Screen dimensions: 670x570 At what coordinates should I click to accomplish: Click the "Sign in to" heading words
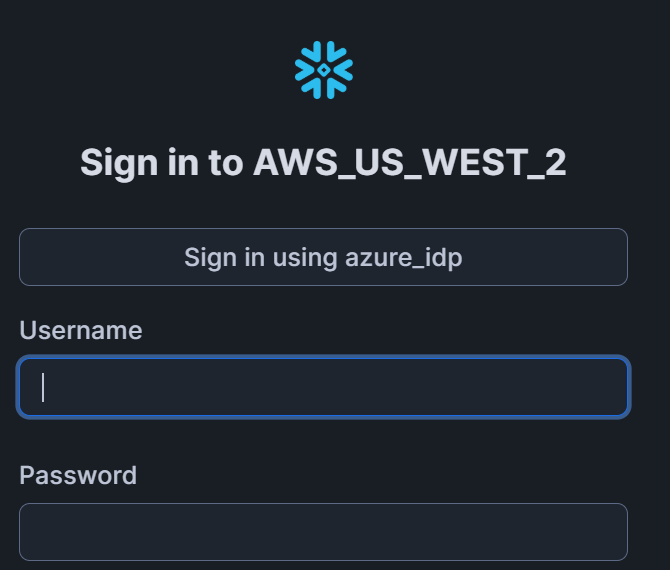pyautogui.click(x=161, y=163)
